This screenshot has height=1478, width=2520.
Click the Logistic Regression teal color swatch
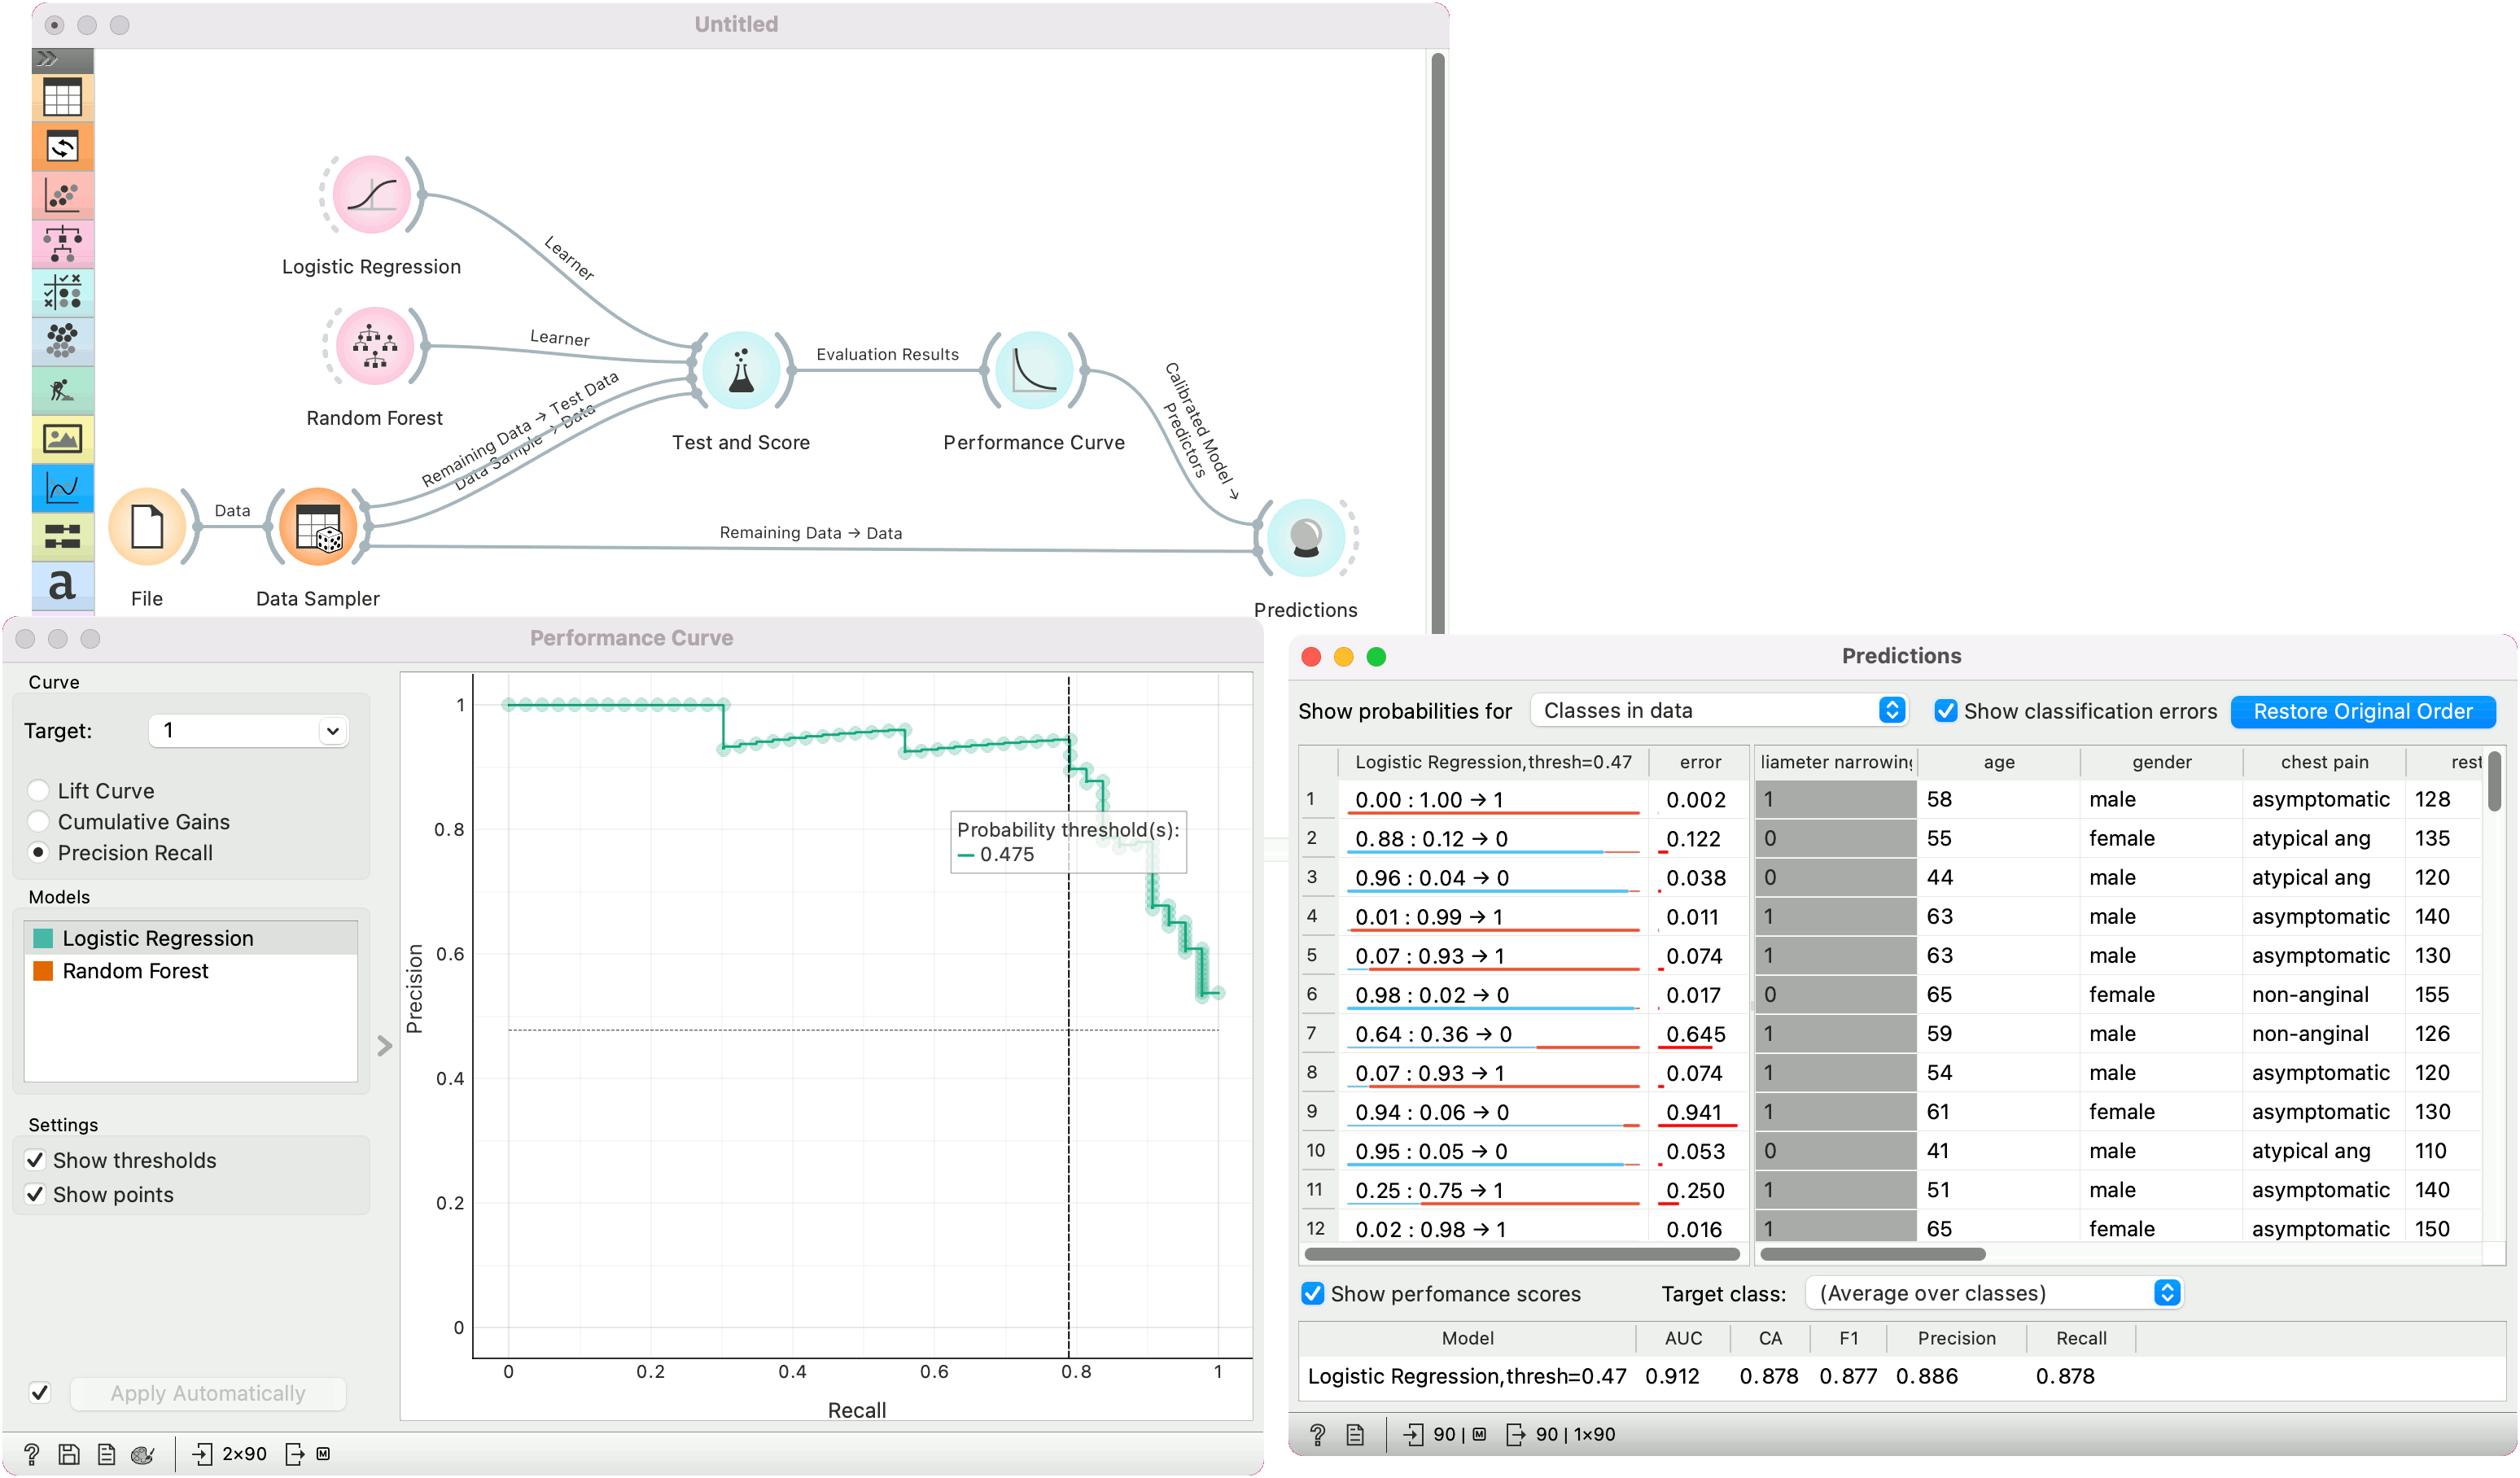[43, 938]
